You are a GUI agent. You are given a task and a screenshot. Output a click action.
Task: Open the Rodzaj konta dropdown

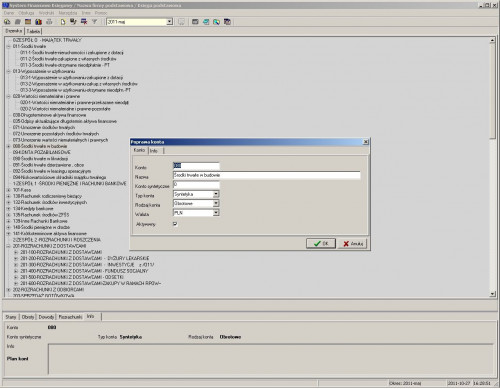pyautogui.click(x=216, y=203)
